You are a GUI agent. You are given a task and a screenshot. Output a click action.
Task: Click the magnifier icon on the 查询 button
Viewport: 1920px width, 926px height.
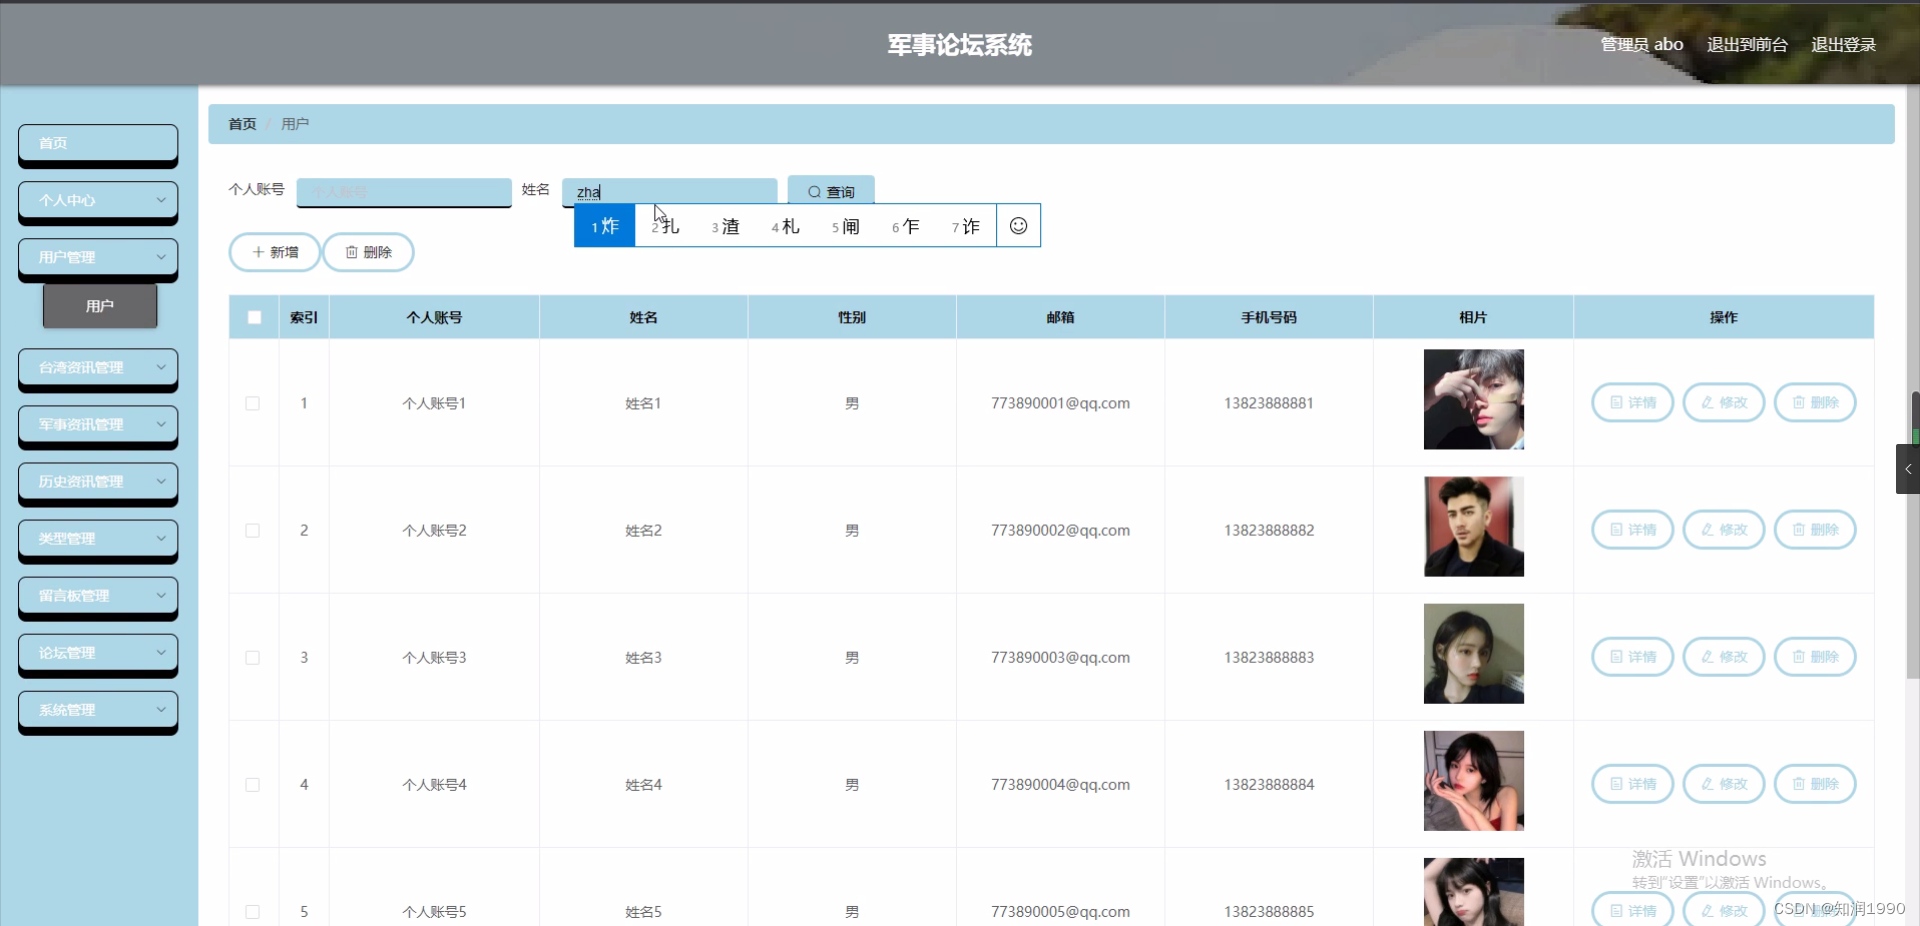[817, 192]
